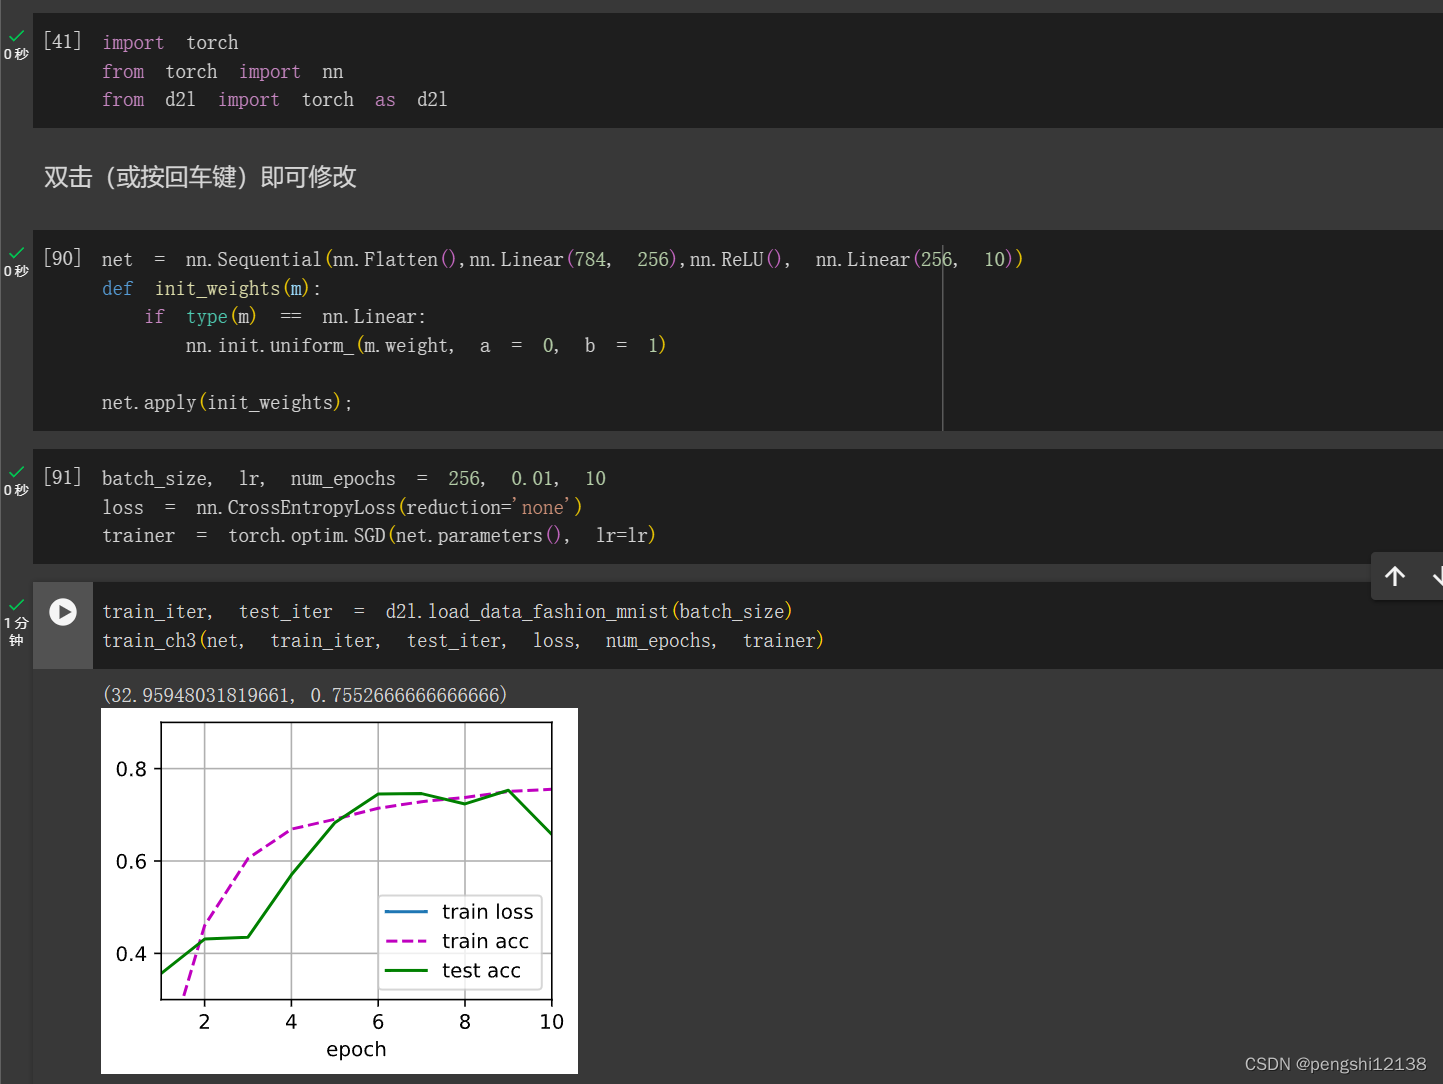Image resolution: width=1443 pixels, height=1084 pixels.
Task: Run the train_ch3 cell with play button
Action: 63,611
